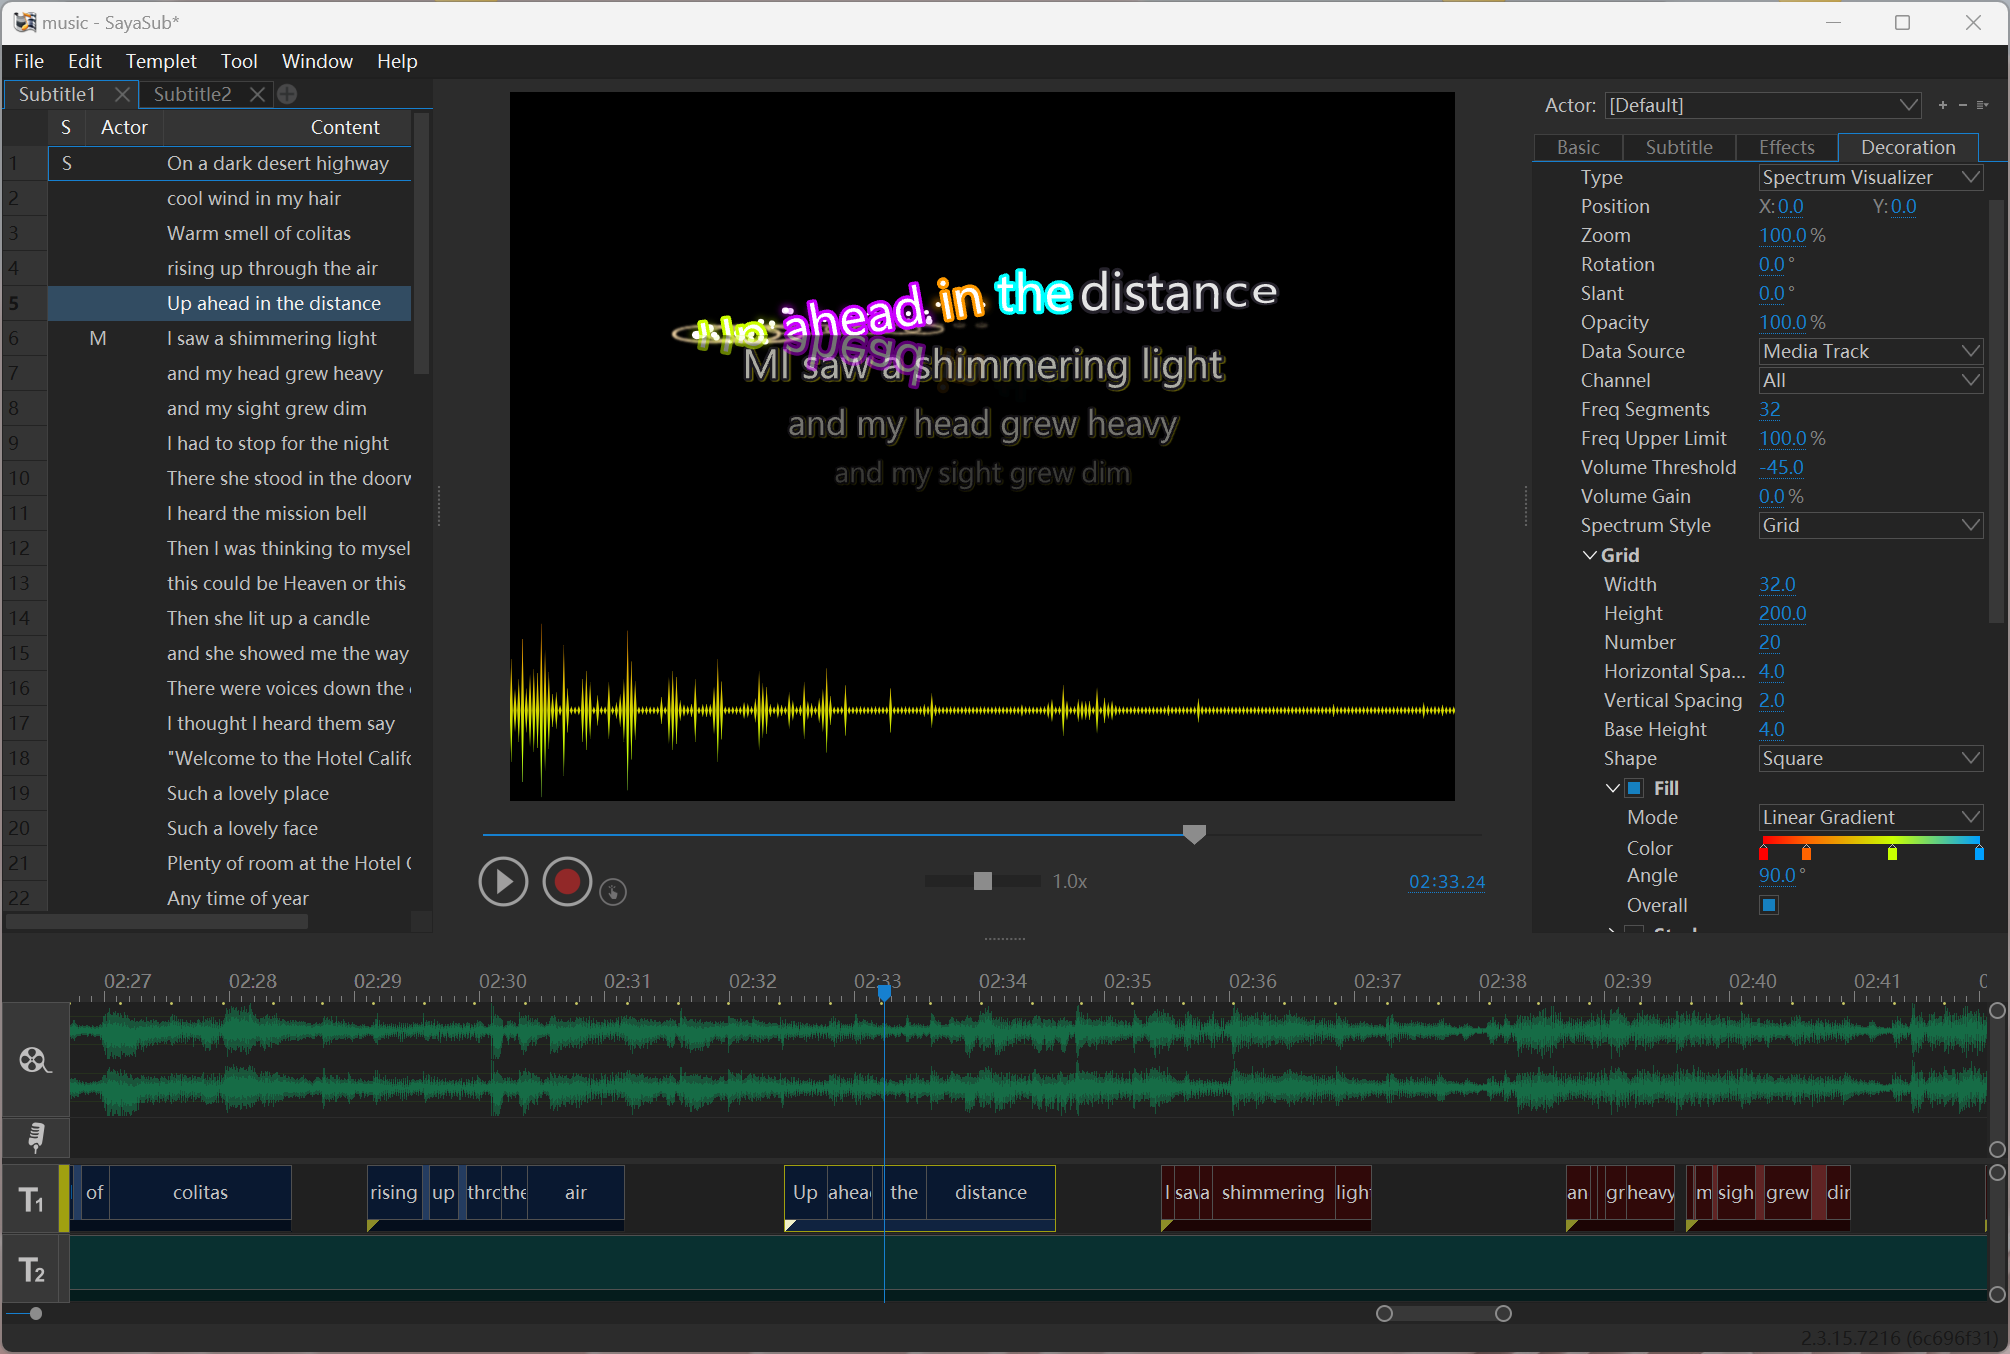
Task: Close the Subtitle2 tab
Action: click(x=257, y=94)
